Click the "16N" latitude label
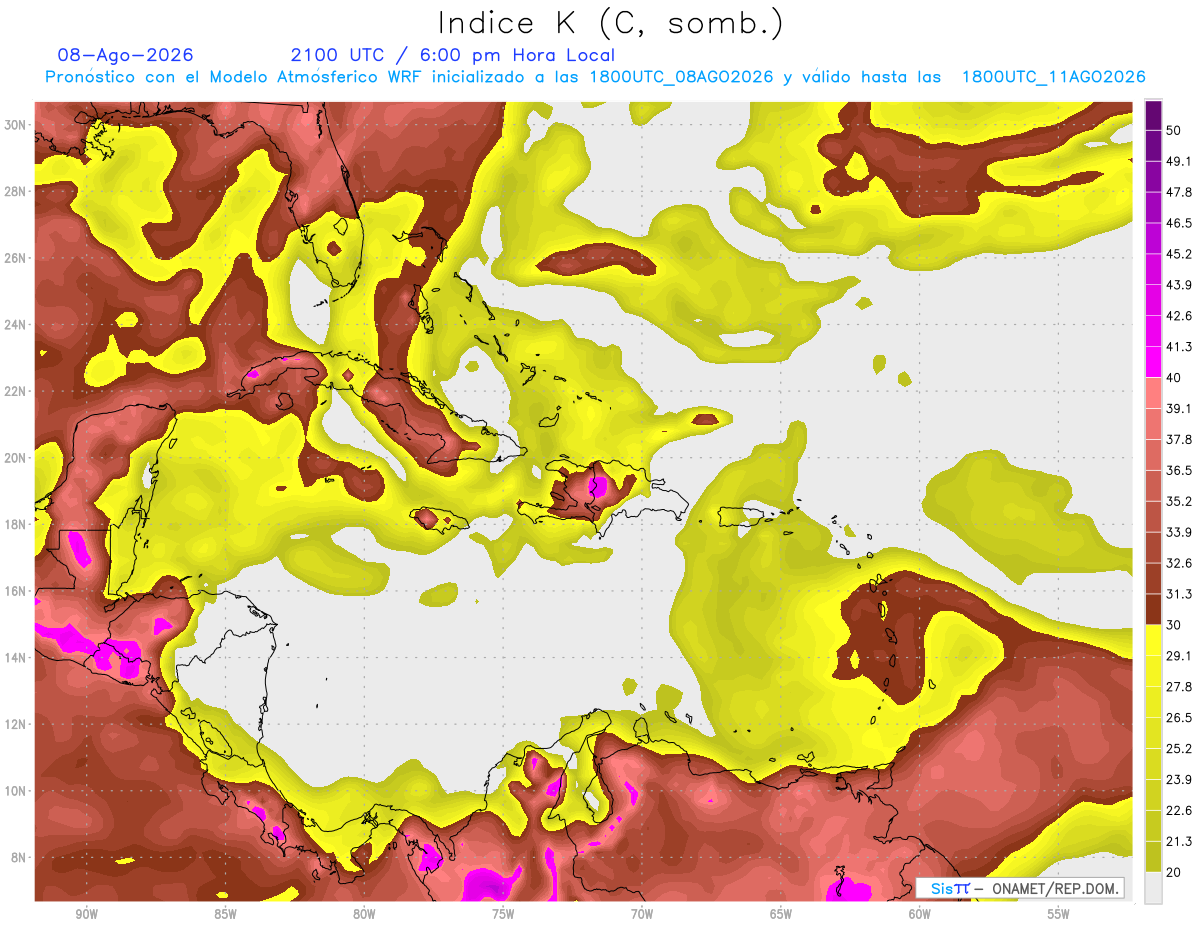1200x927 pixels. pyautogui.click(x=15, y=591)
